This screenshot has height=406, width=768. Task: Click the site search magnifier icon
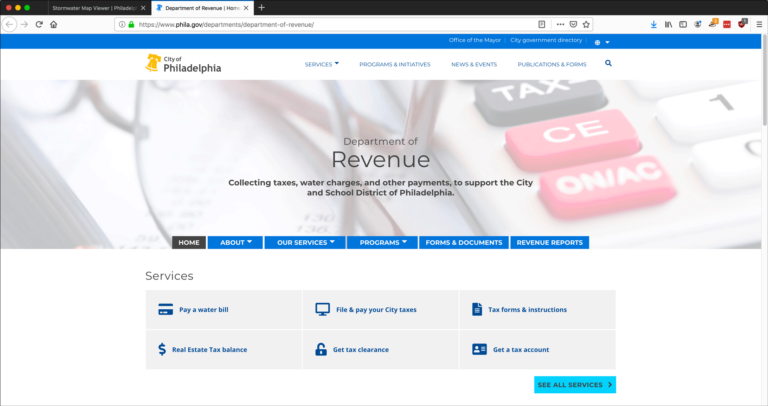(608, 63)
